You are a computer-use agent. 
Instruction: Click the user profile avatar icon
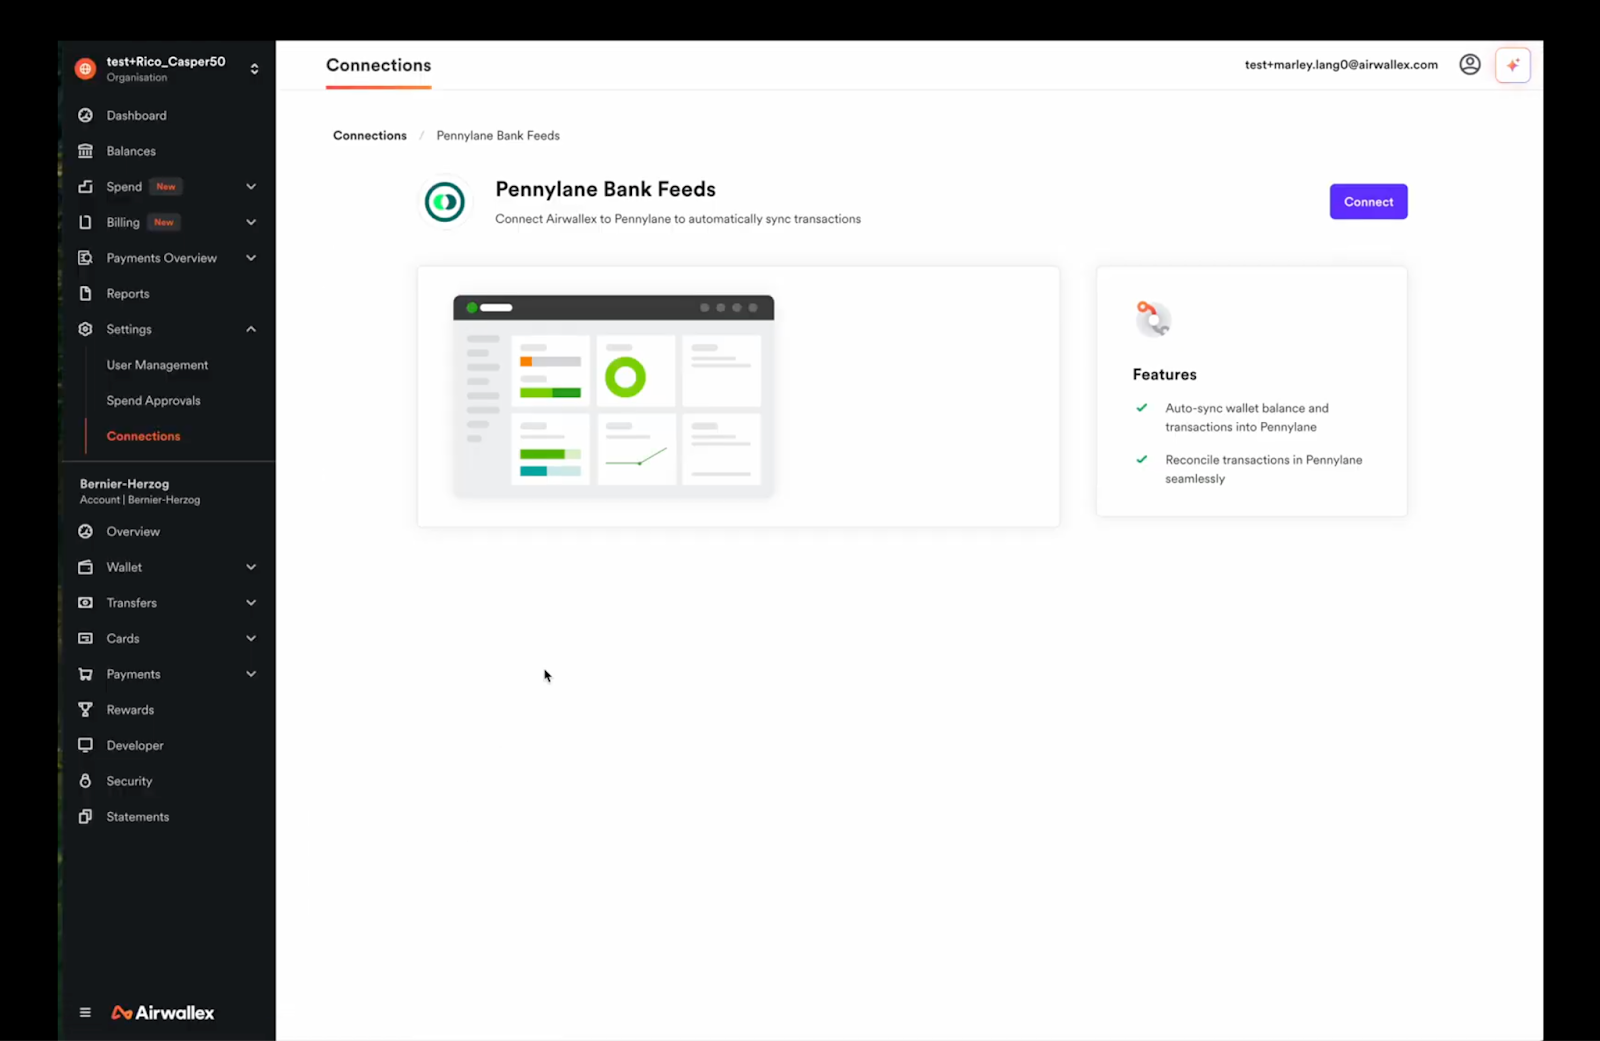pyautogui.click(x=1469, y=65)
